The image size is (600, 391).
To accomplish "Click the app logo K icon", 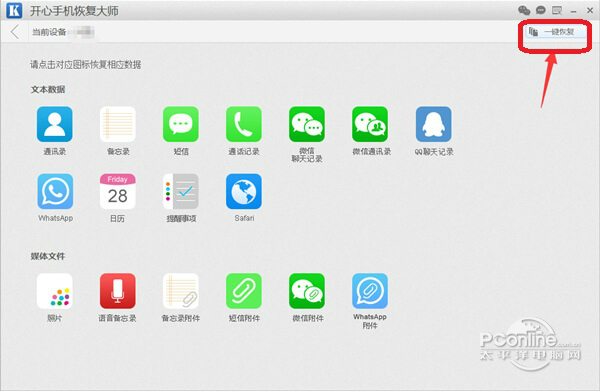I will coord(14,10).
